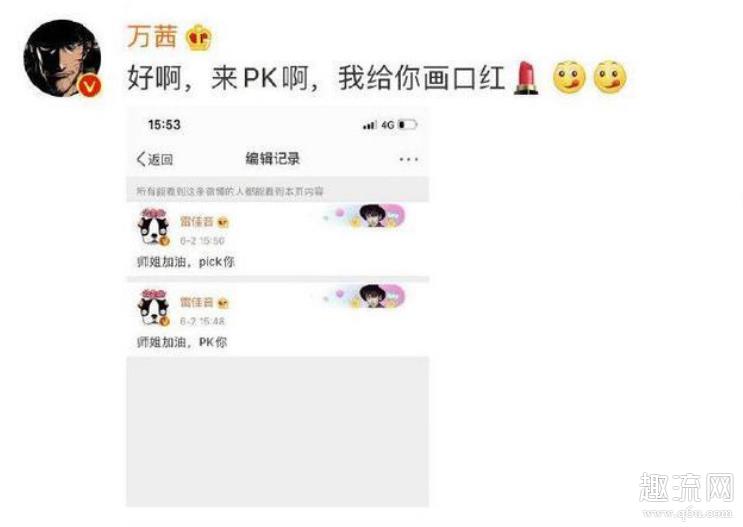Select the text 师姐加油，PK你
Screen dimensions: 743x527
click(181, 342)
